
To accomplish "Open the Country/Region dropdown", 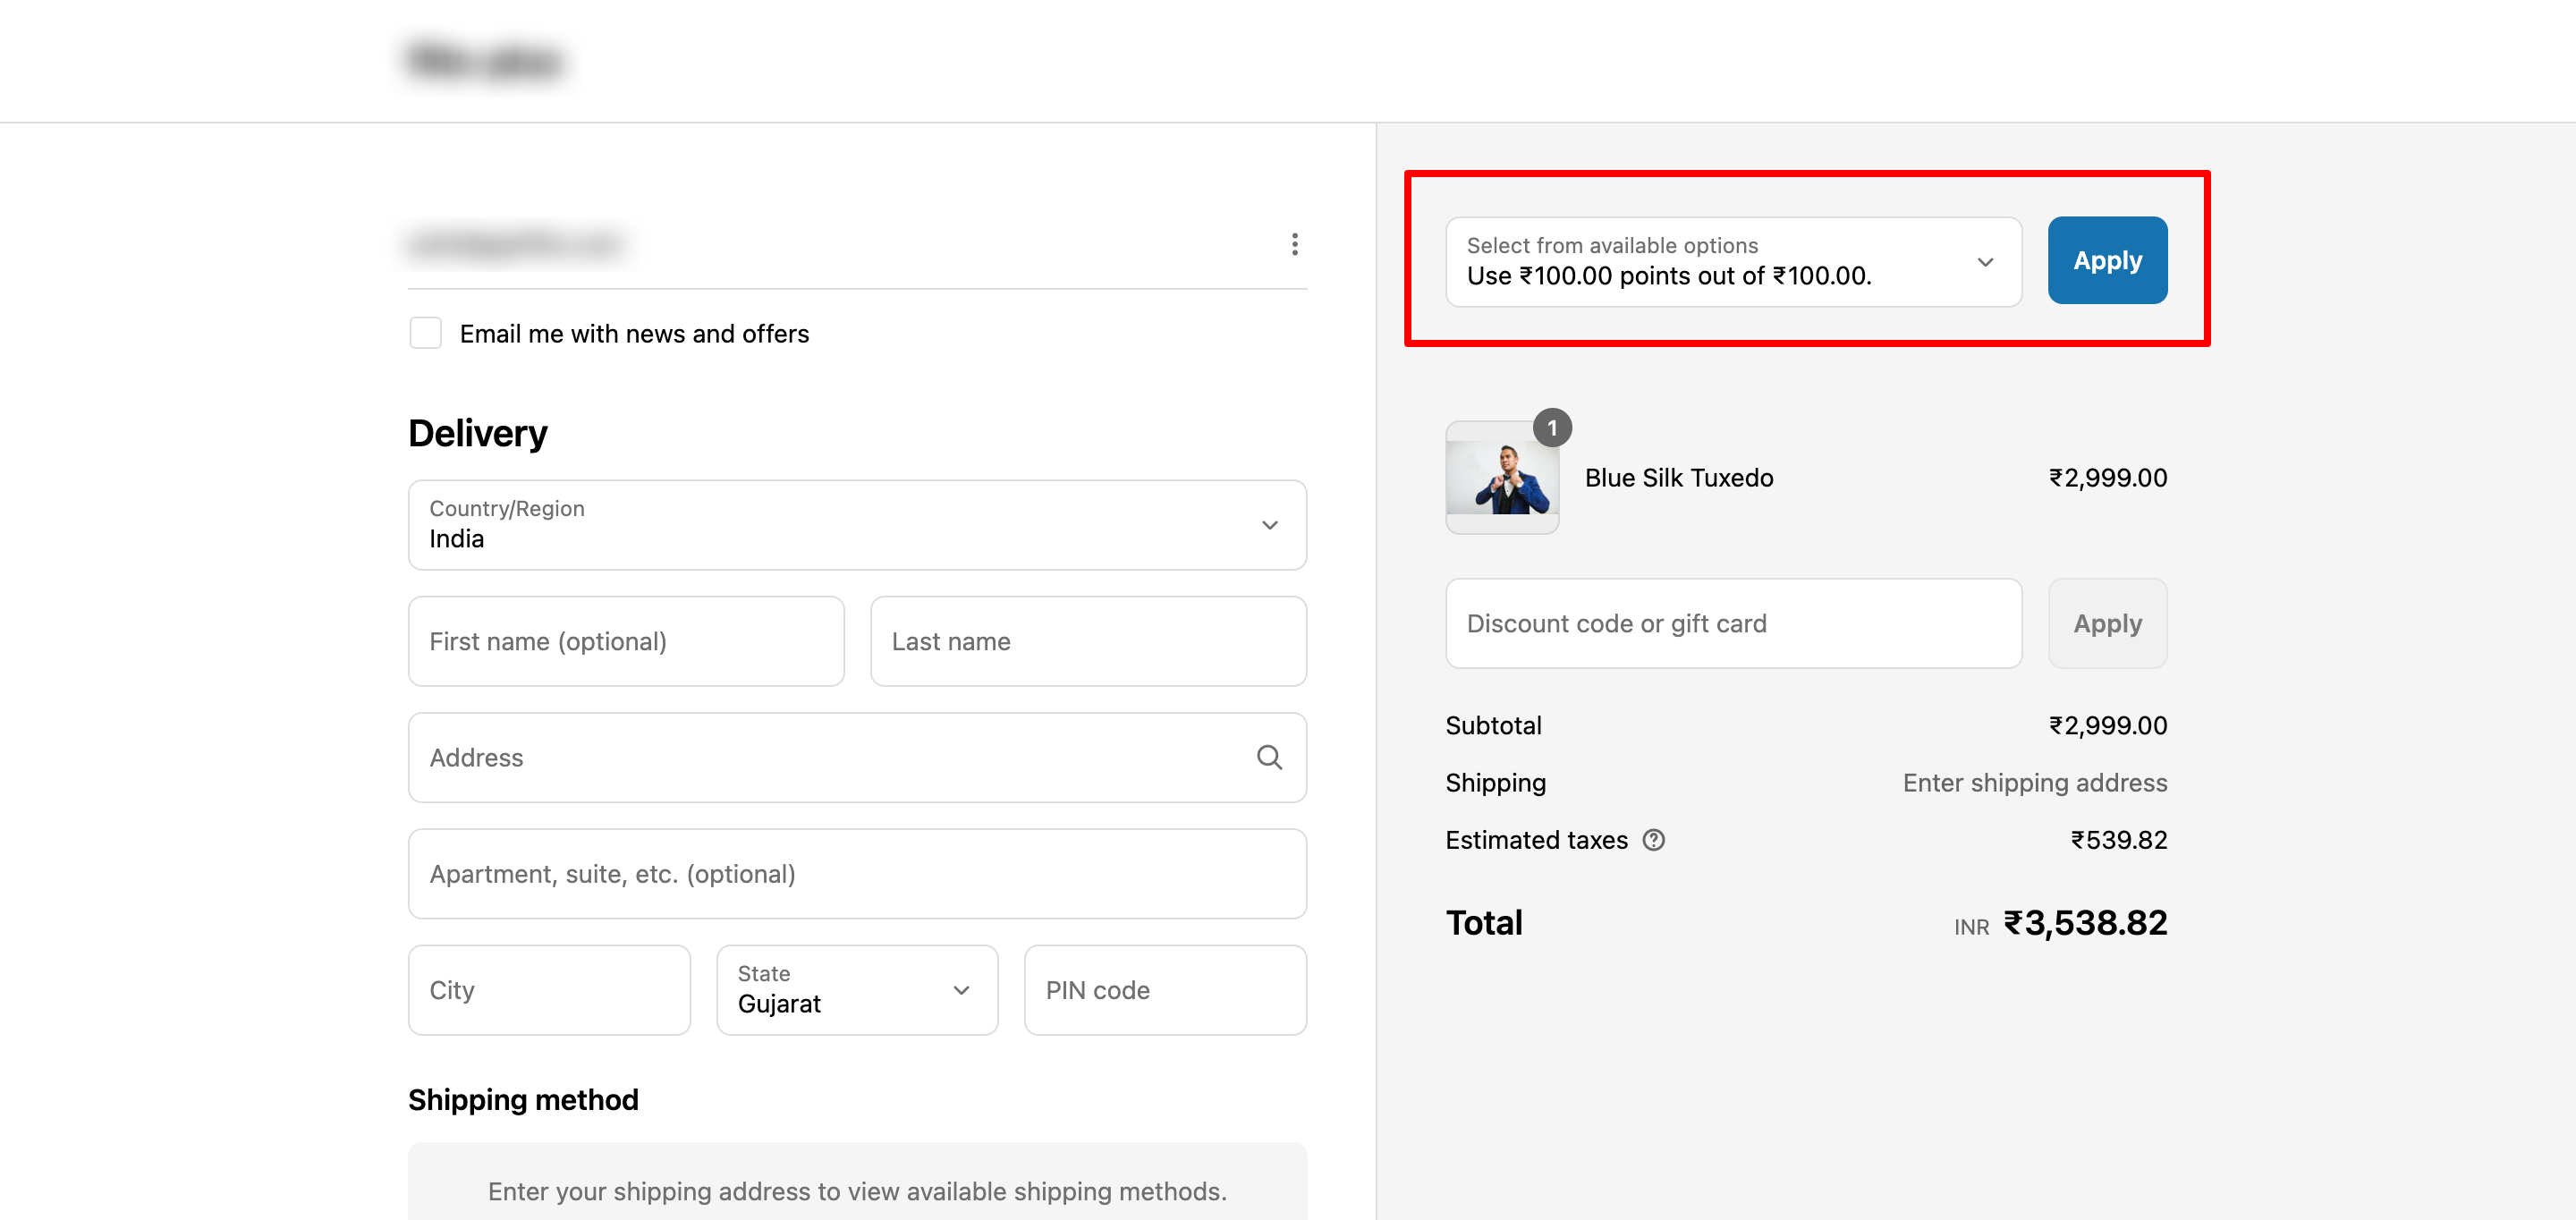I will coord(856,525).
